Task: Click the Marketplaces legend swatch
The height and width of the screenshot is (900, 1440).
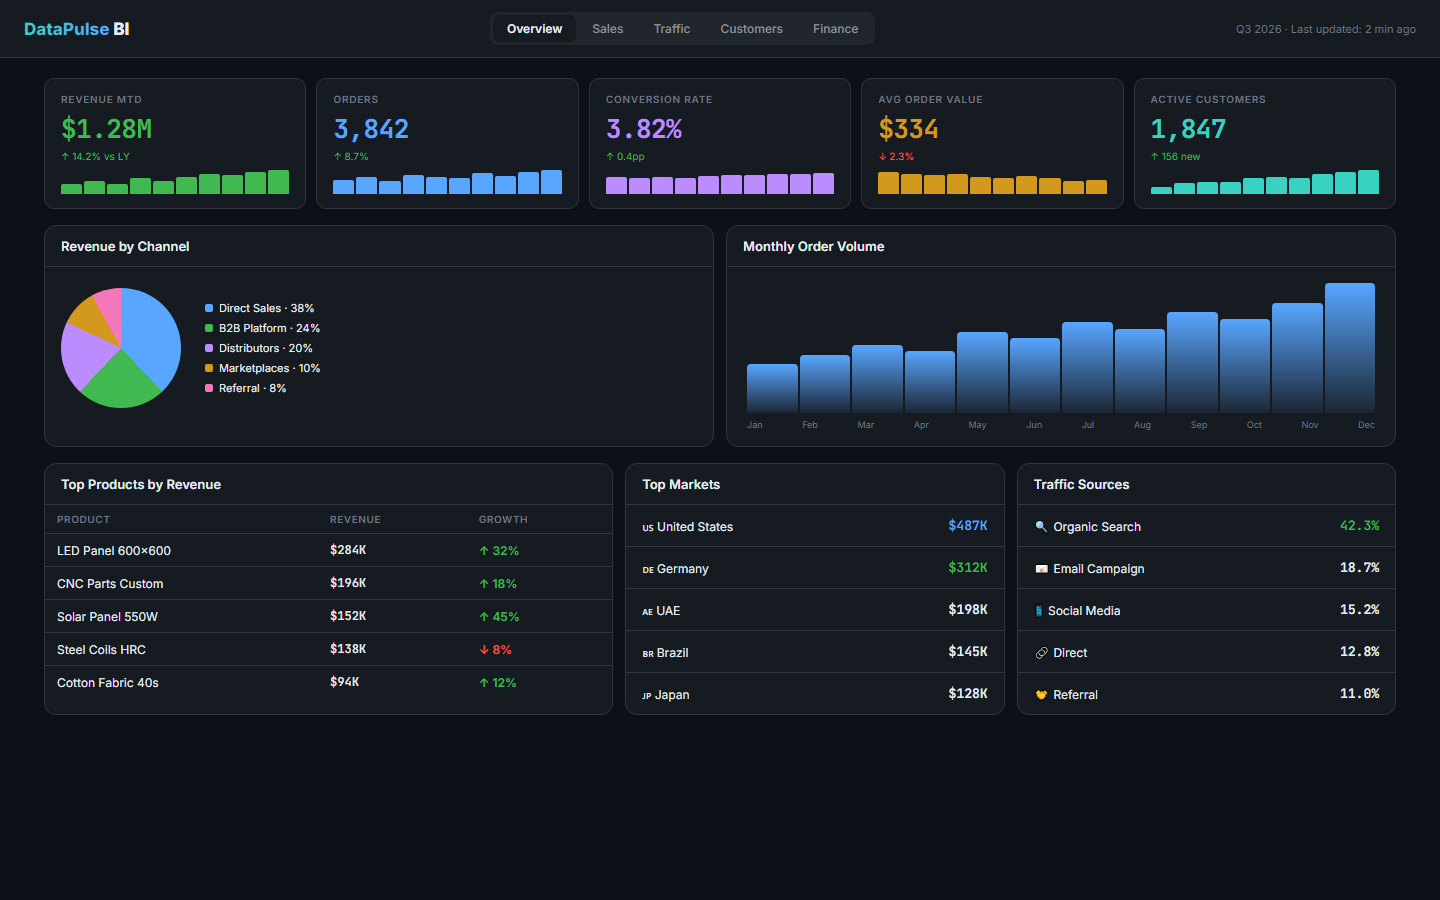Action: pos(209,368)
